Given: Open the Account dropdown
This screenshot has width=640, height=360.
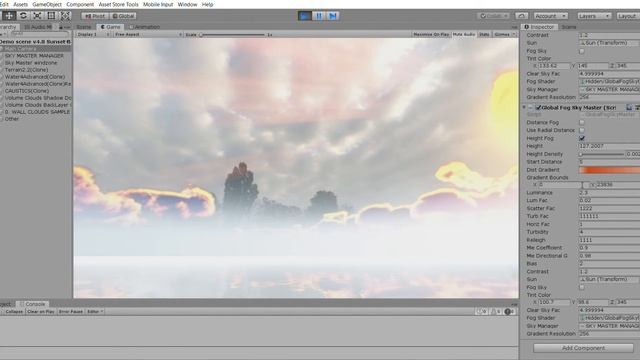Looking at the screenshot, I should coord(551,16).
